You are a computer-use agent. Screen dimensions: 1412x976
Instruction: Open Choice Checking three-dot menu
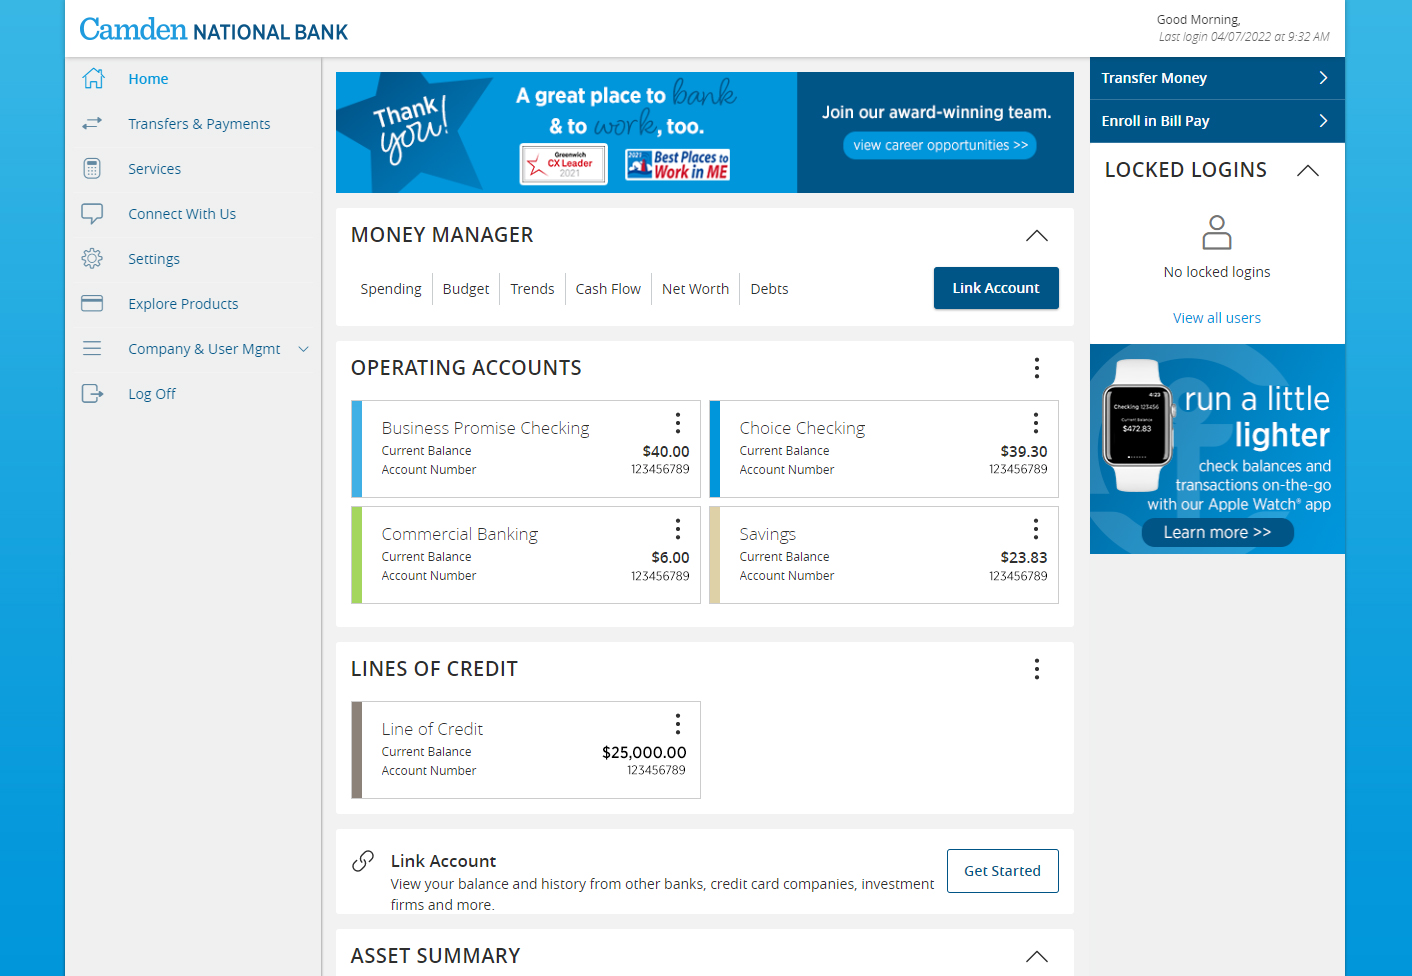coord(1035,422)
